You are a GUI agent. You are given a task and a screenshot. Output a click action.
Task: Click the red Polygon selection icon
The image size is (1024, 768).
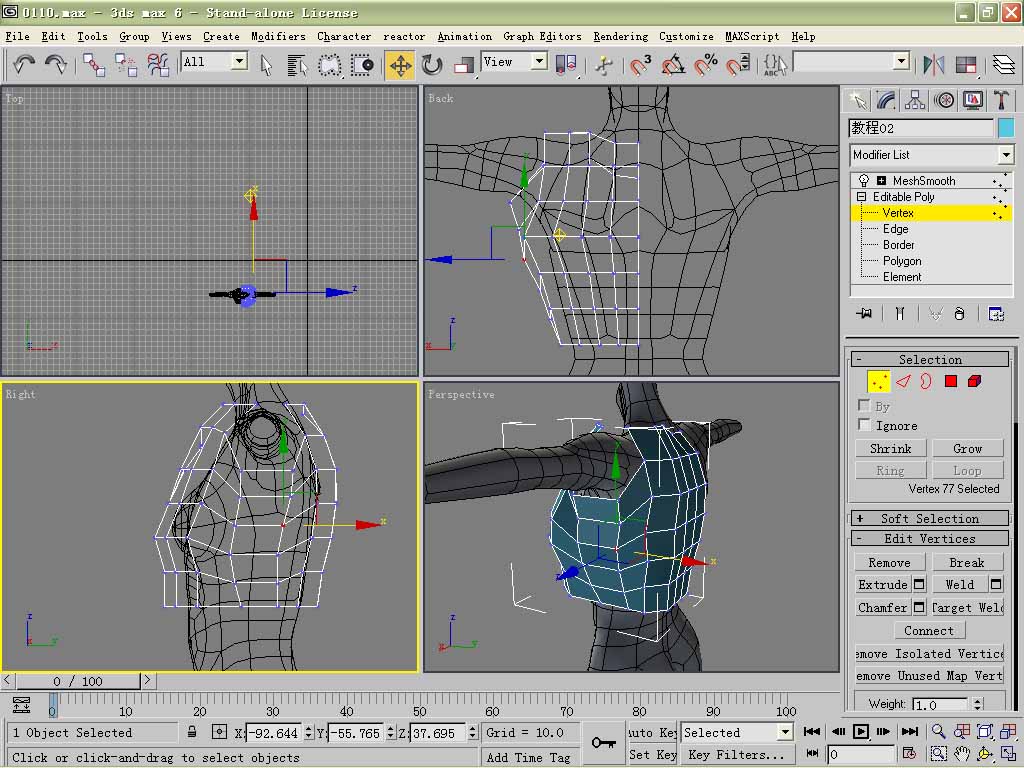(951, 381)
